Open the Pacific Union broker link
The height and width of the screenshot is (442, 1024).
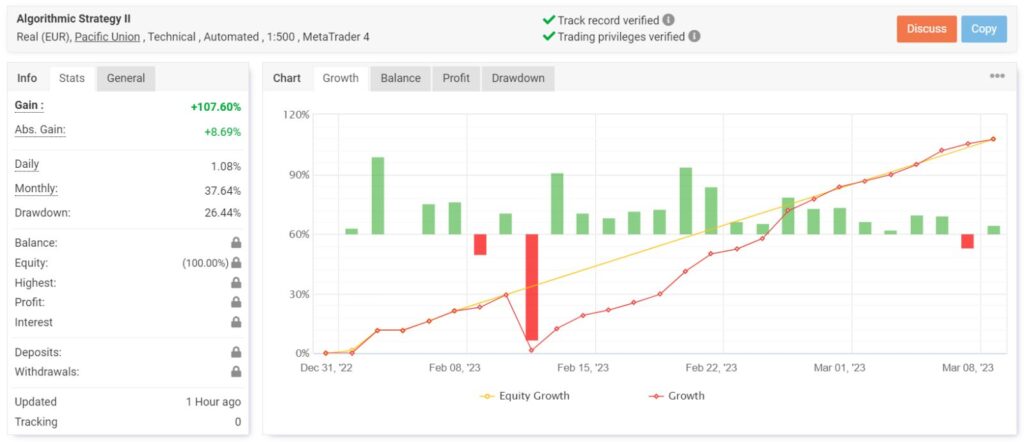tap(108, 36)
